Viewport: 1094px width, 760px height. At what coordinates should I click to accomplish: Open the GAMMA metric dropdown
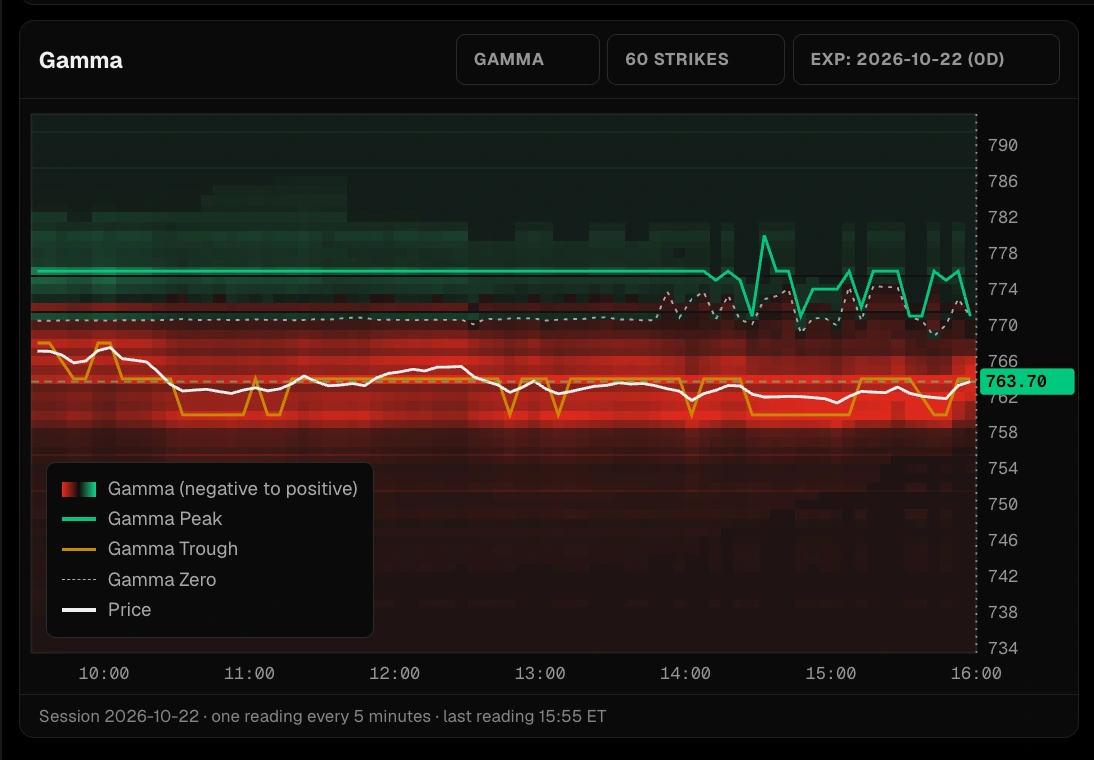click(x=527, y=59)
